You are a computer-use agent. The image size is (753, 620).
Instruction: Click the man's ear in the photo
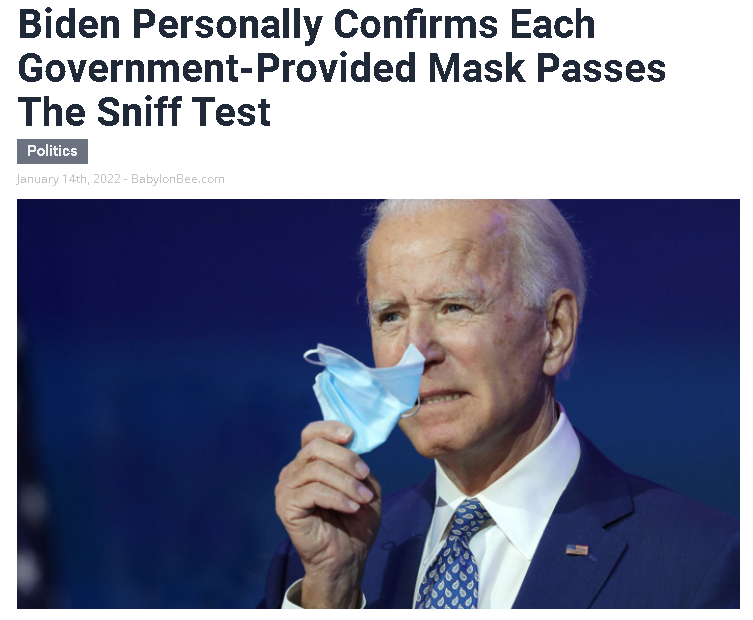click(559, 331)
